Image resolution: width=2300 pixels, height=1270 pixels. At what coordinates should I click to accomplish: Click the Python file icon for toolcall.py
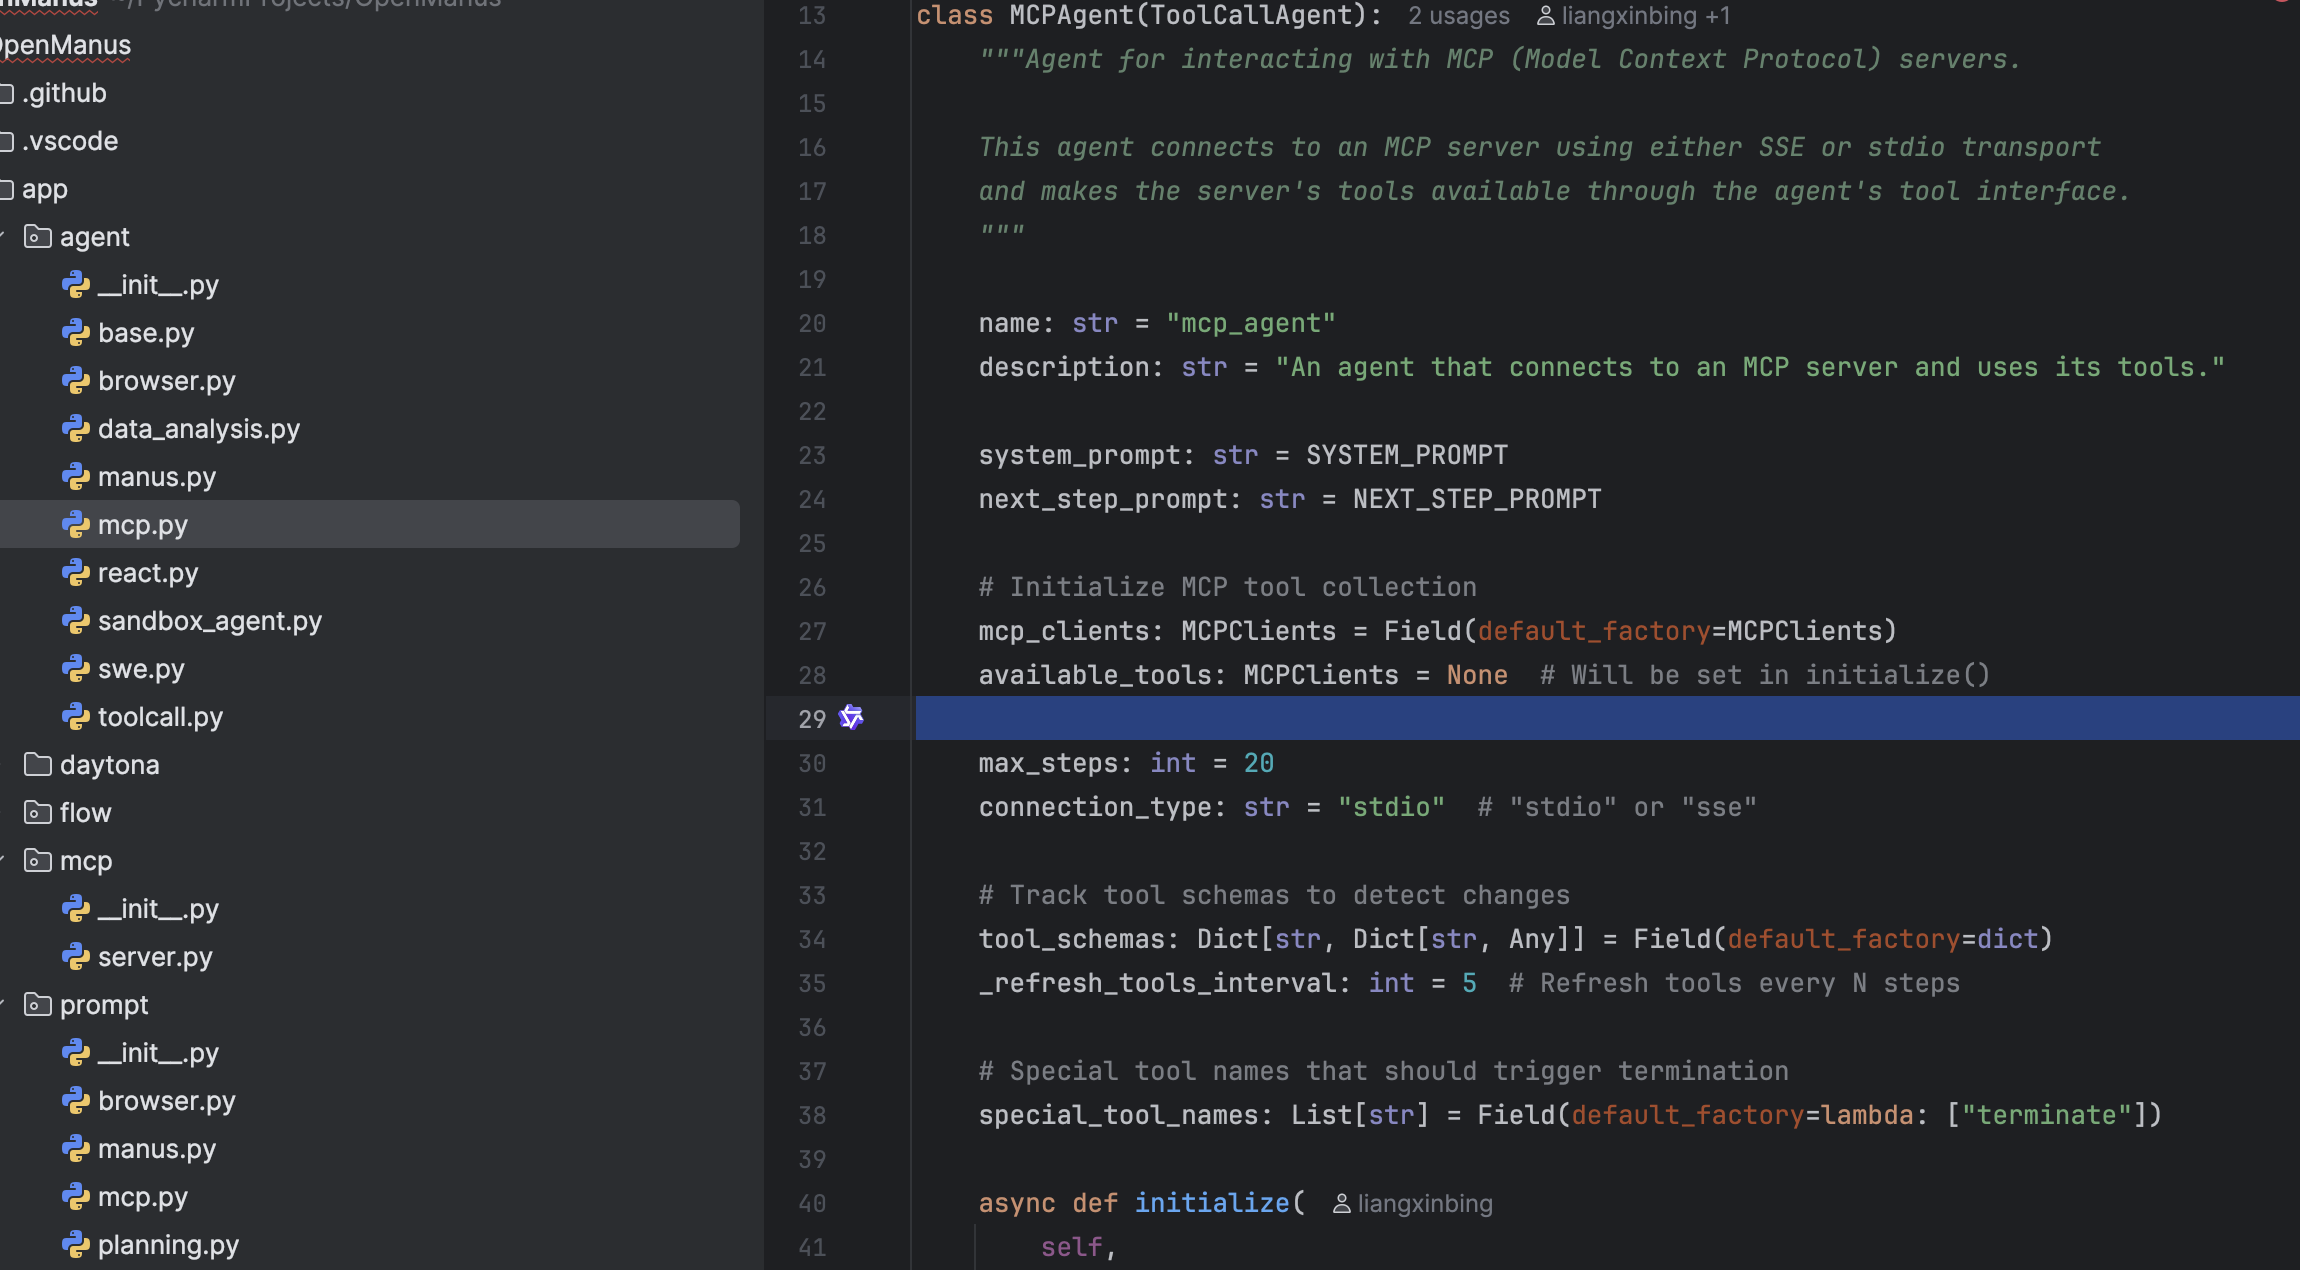[x=76, y=717]
